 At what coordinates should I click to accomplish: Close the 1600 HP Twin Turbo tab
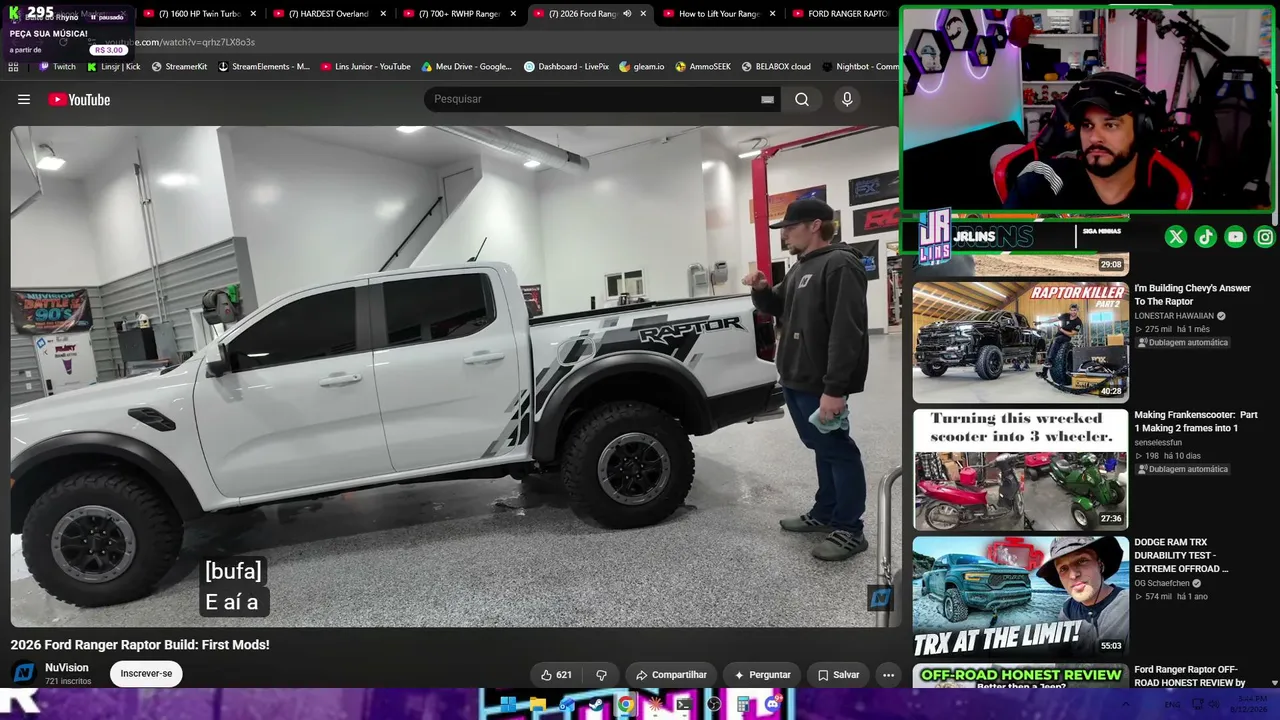253,14
